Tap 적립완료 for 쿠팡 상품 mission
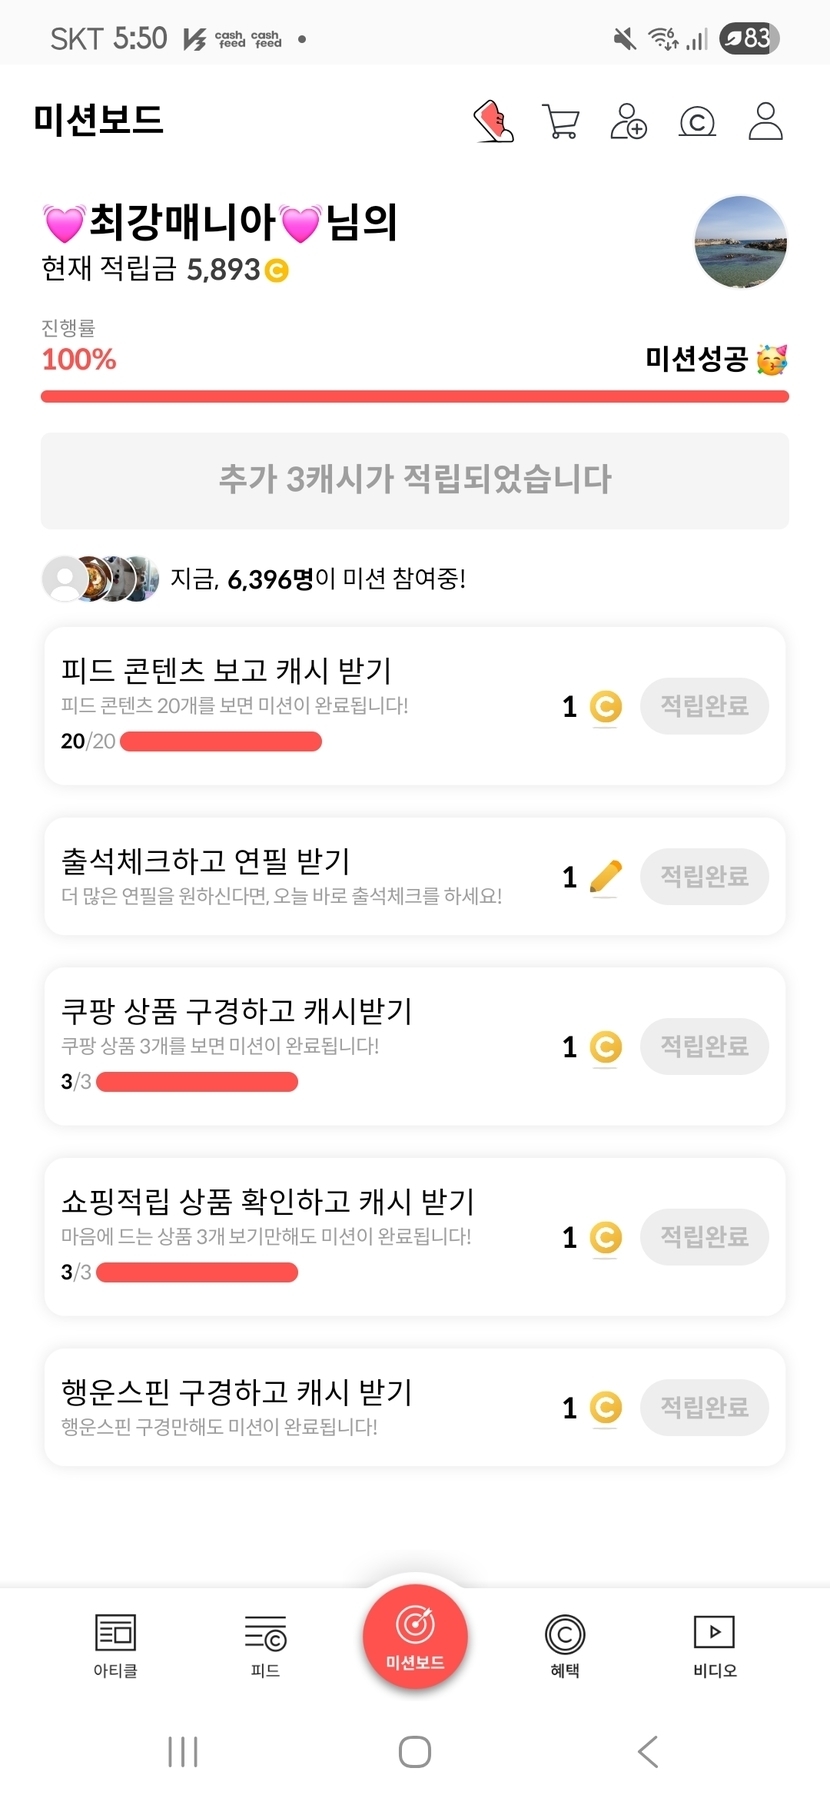Image resolution: width=830 pixels, height=1798 pixels. tap(704, 1047)
